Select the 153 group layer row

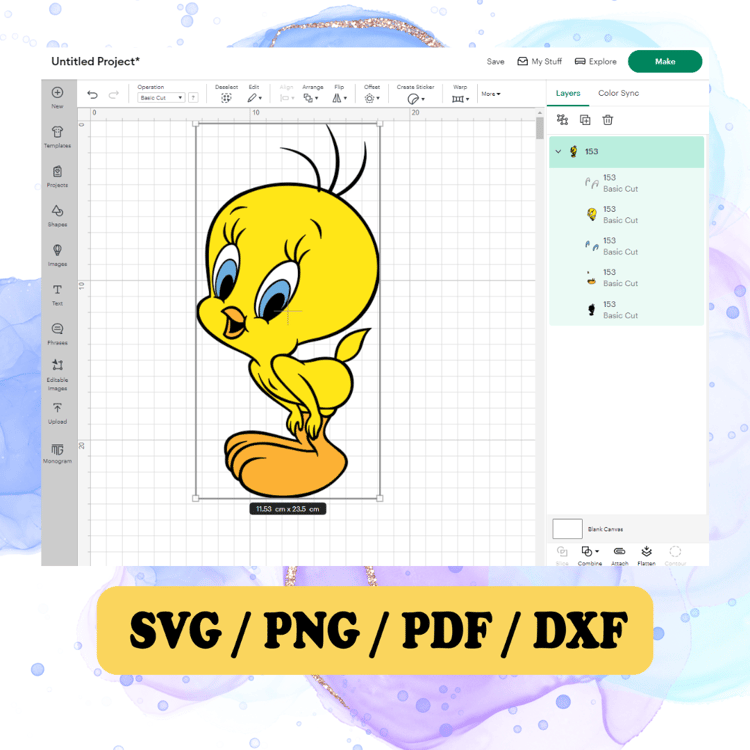click(627, 152)
